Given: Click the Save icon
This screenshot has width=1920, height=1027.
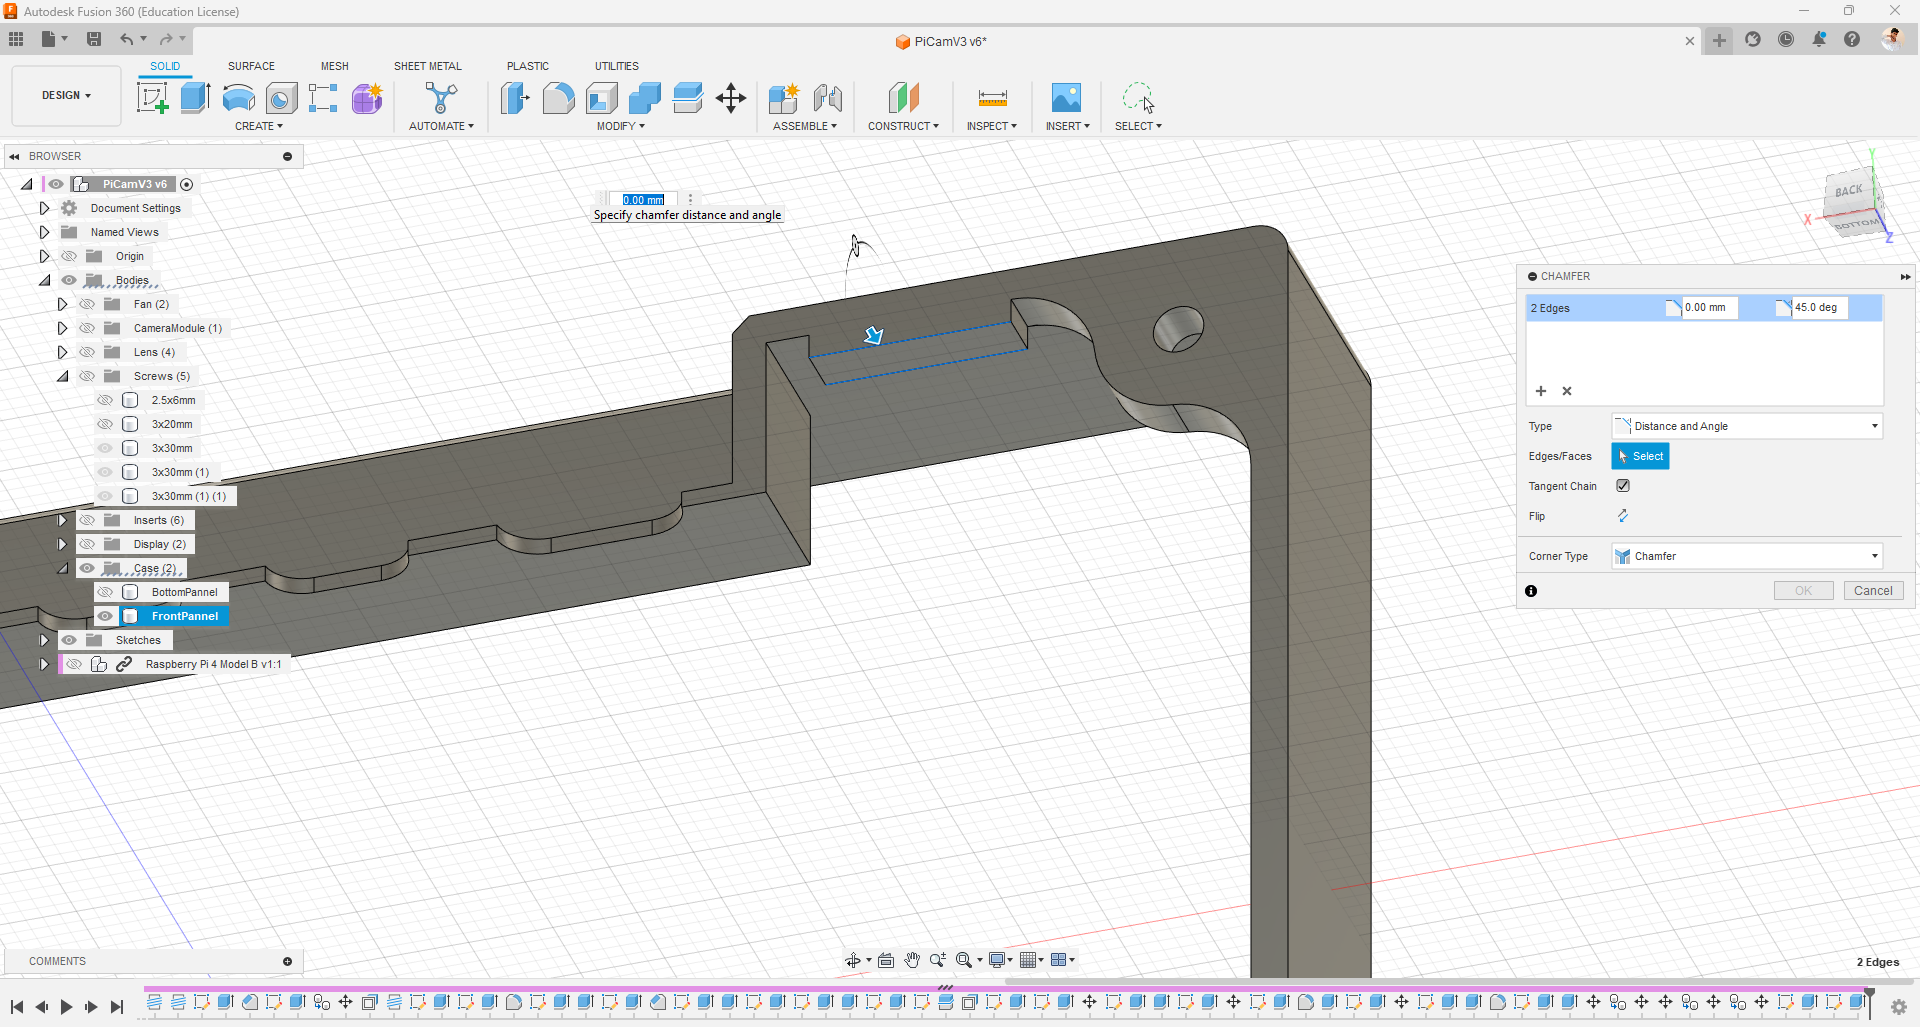Looking at the screenshot, I should click(x=94, y=39).
